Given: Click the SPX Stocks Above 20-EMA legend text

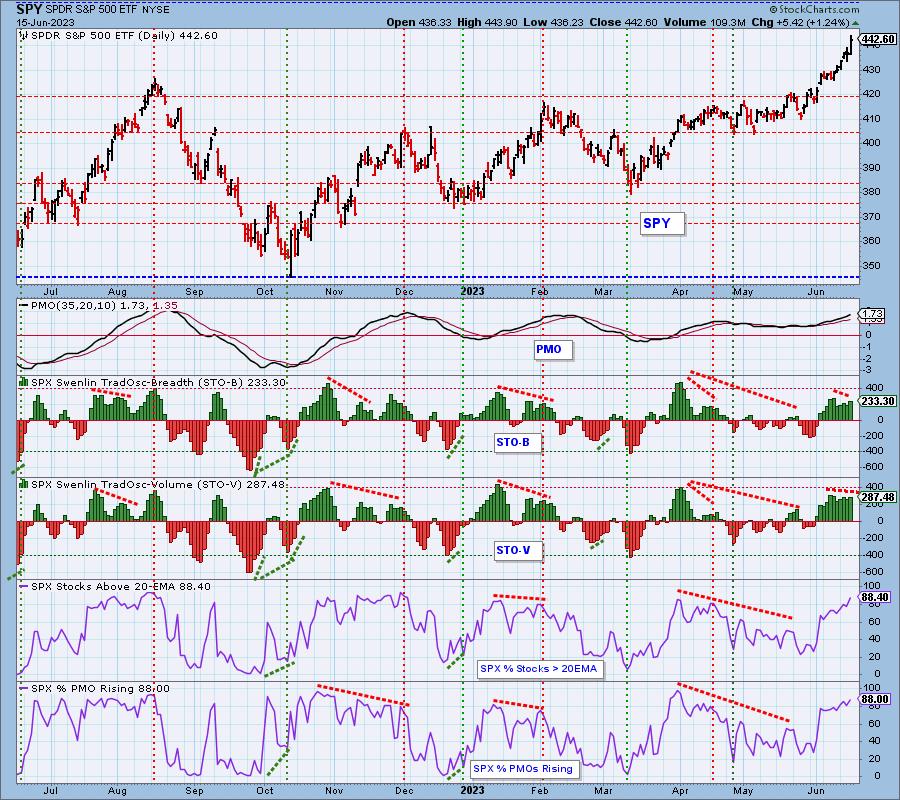Looking at the screenshot, I should 121,587.
